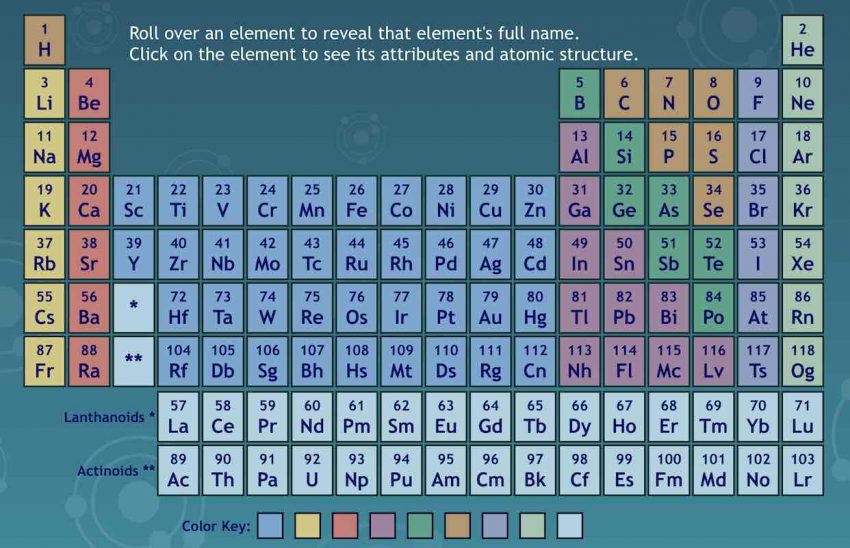
Task: Click the single asterisk lanthanoids placeholder tile
Action: (x=134, y=308)
